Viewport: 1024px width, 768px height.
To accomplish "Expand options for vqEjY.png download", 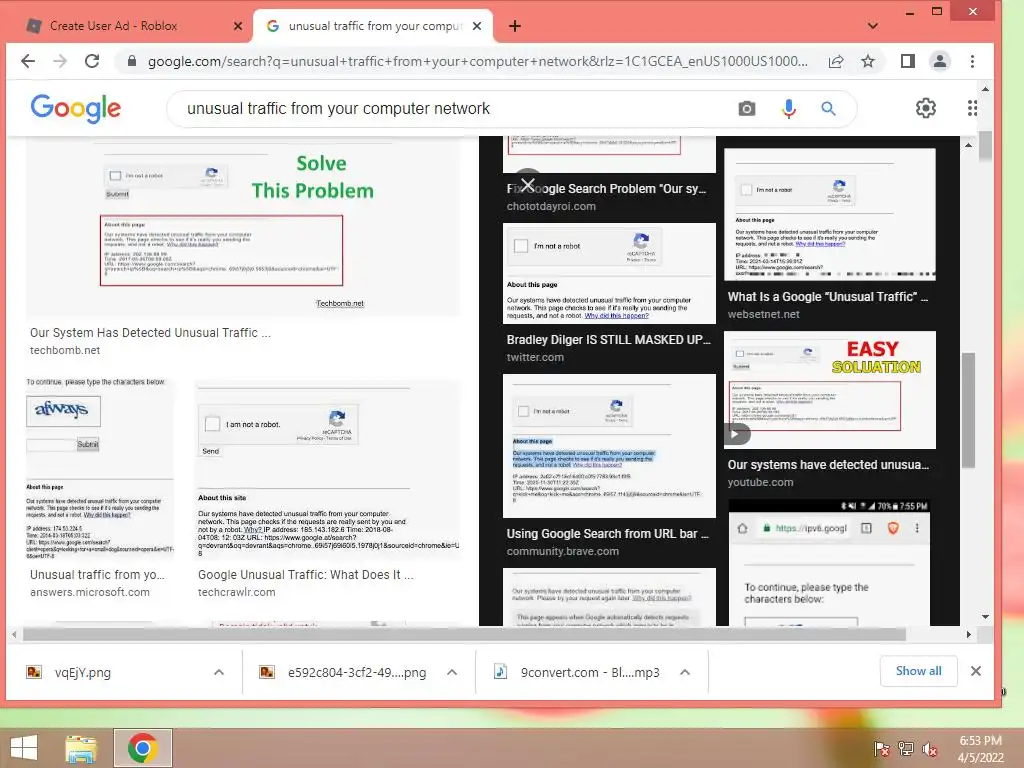I will 219,672.
